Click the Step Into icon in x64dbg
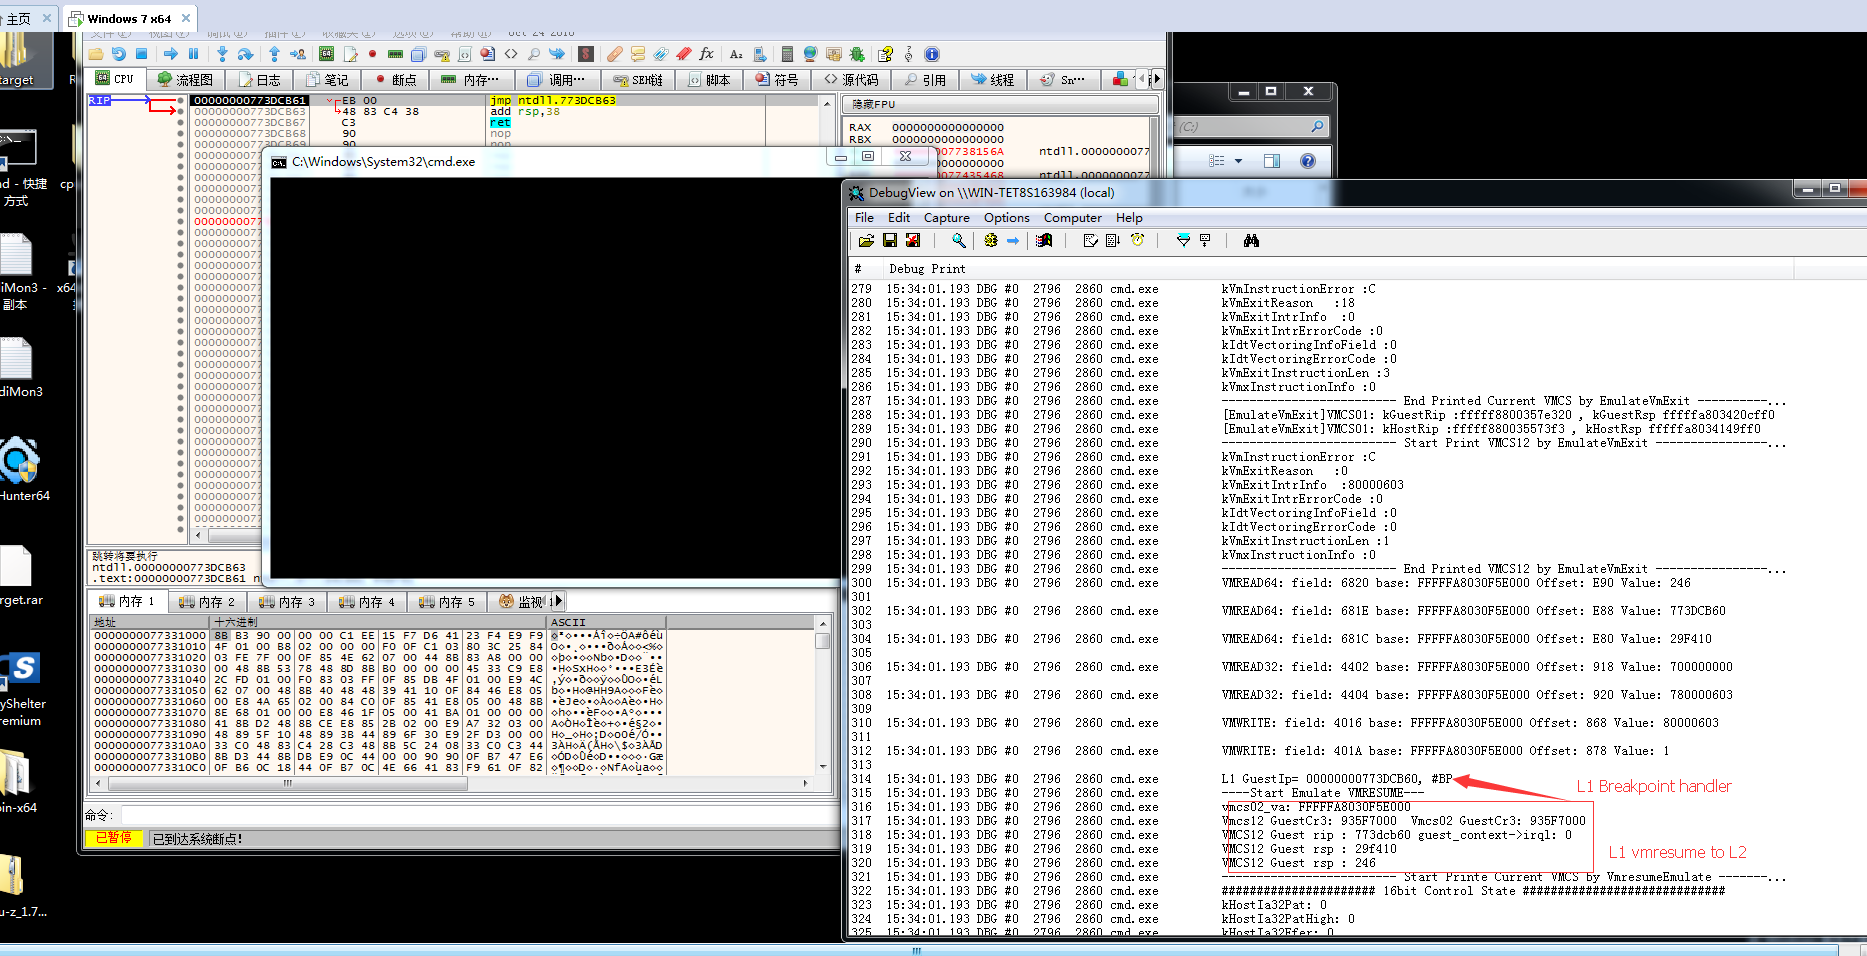 (221, 54)
